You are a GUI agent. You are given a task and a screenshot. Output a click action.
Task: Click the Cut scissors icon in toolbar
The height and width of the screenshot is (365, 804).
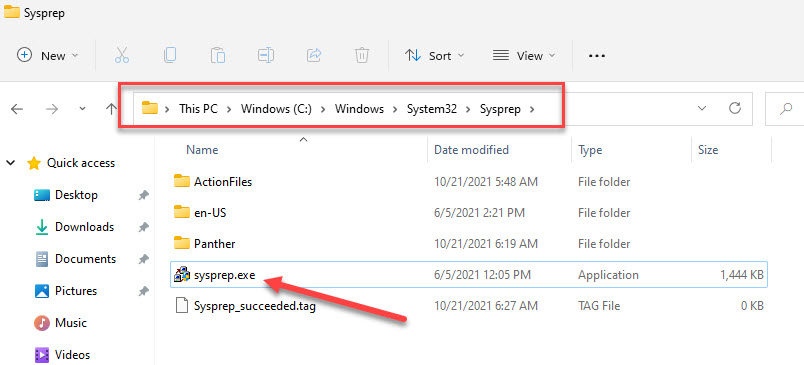pos(122,55)
